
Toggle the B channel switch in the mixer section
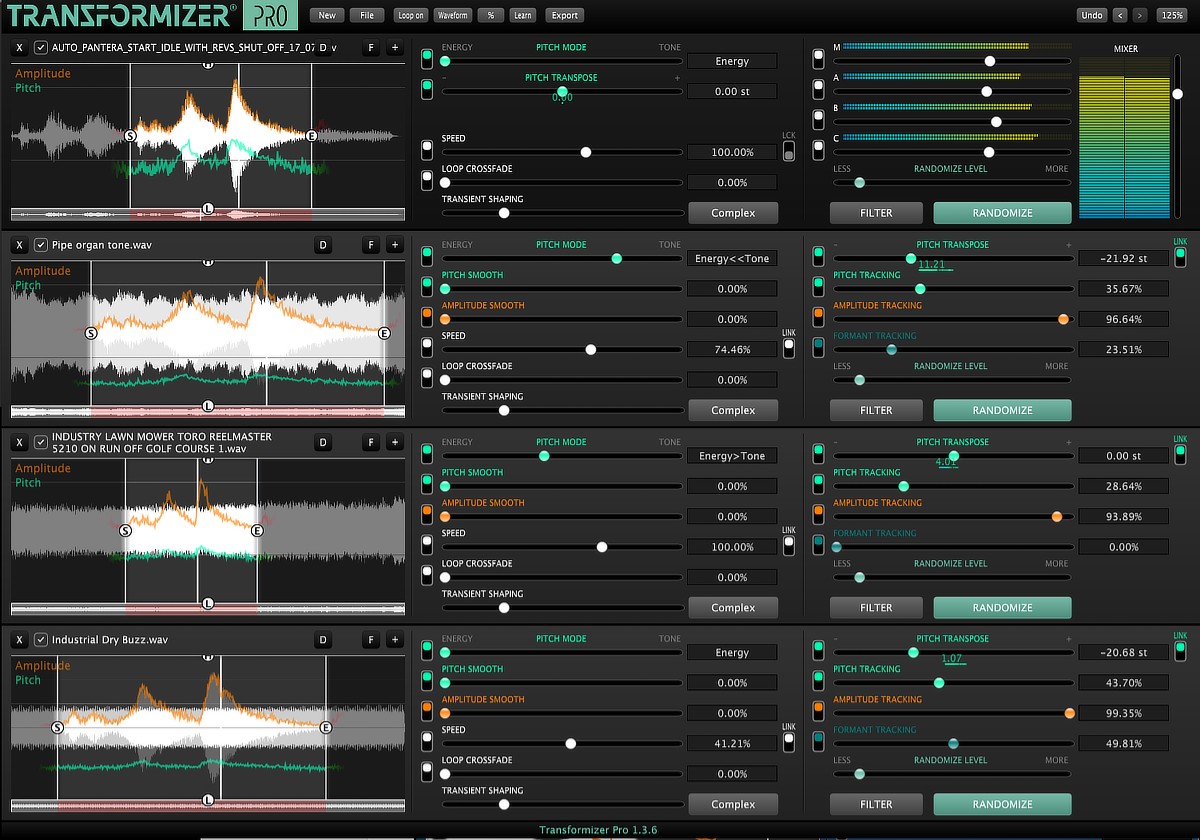point(820,121)
